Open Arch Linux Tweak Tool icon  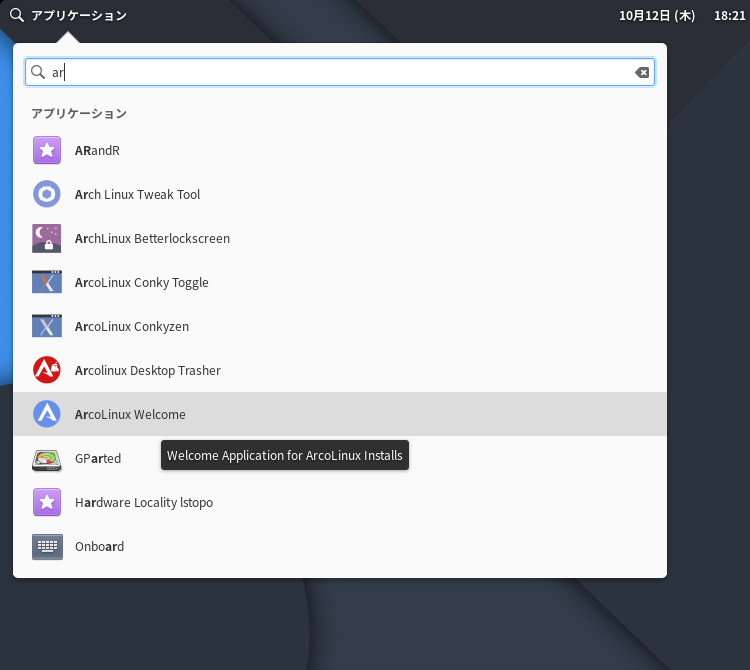pos(47,194)
